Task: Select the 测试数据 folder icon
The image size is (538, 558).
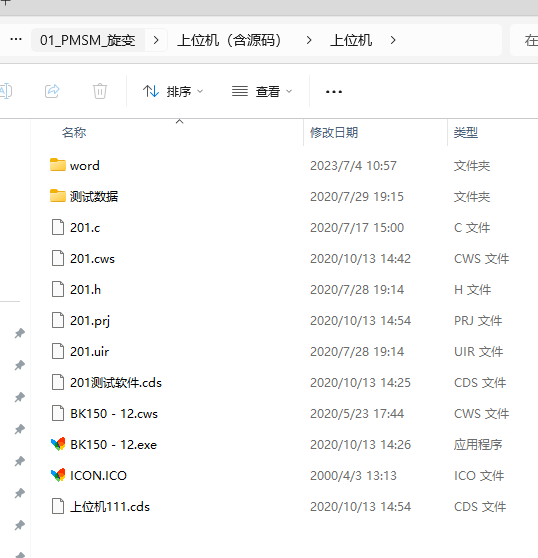Action: point(58,196)
